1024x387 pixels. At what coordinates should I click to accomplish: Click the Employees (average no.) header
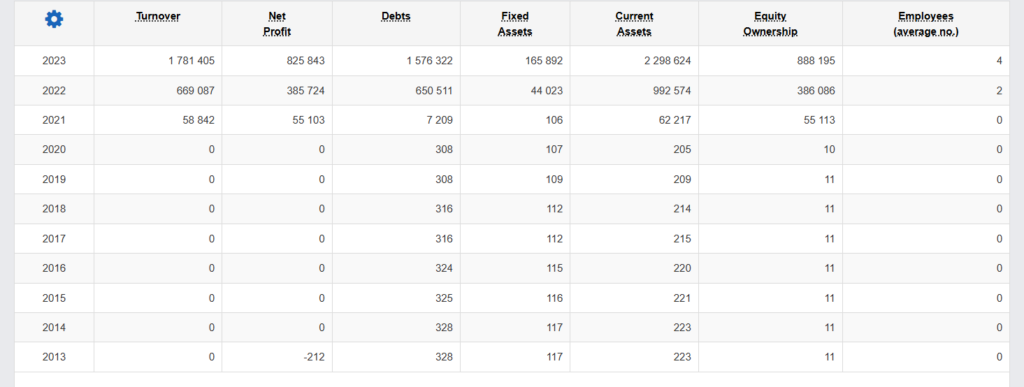click(926, 23)
